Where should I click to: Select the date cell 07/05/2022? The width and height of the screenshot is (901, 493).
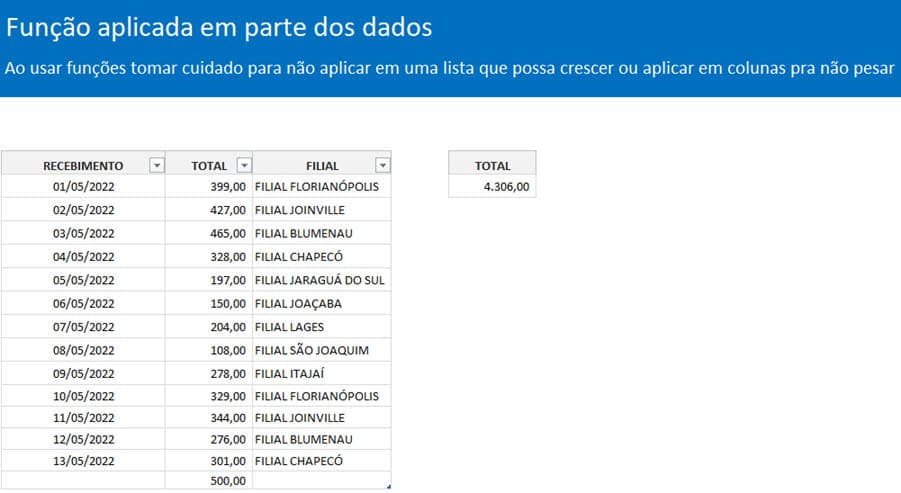coord(83,327)
